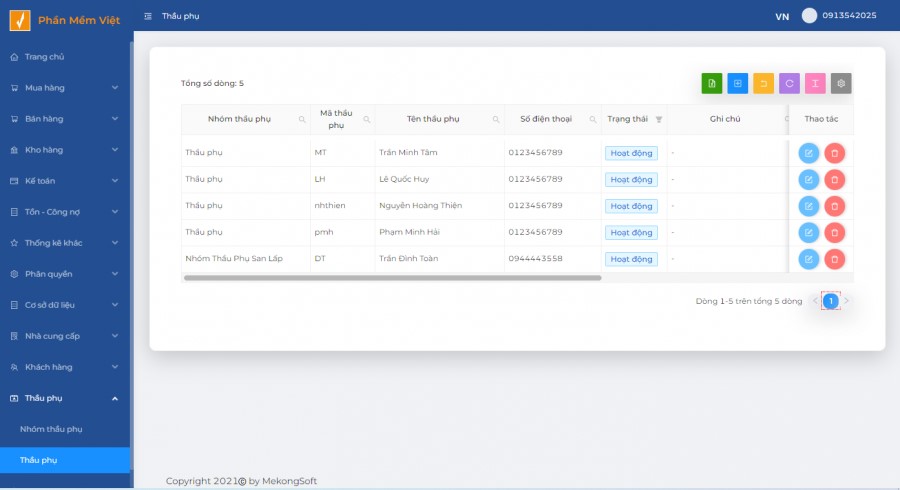Click the previous page arrow
The width and height of the screenshot is (900, 490).
point(814,301)
